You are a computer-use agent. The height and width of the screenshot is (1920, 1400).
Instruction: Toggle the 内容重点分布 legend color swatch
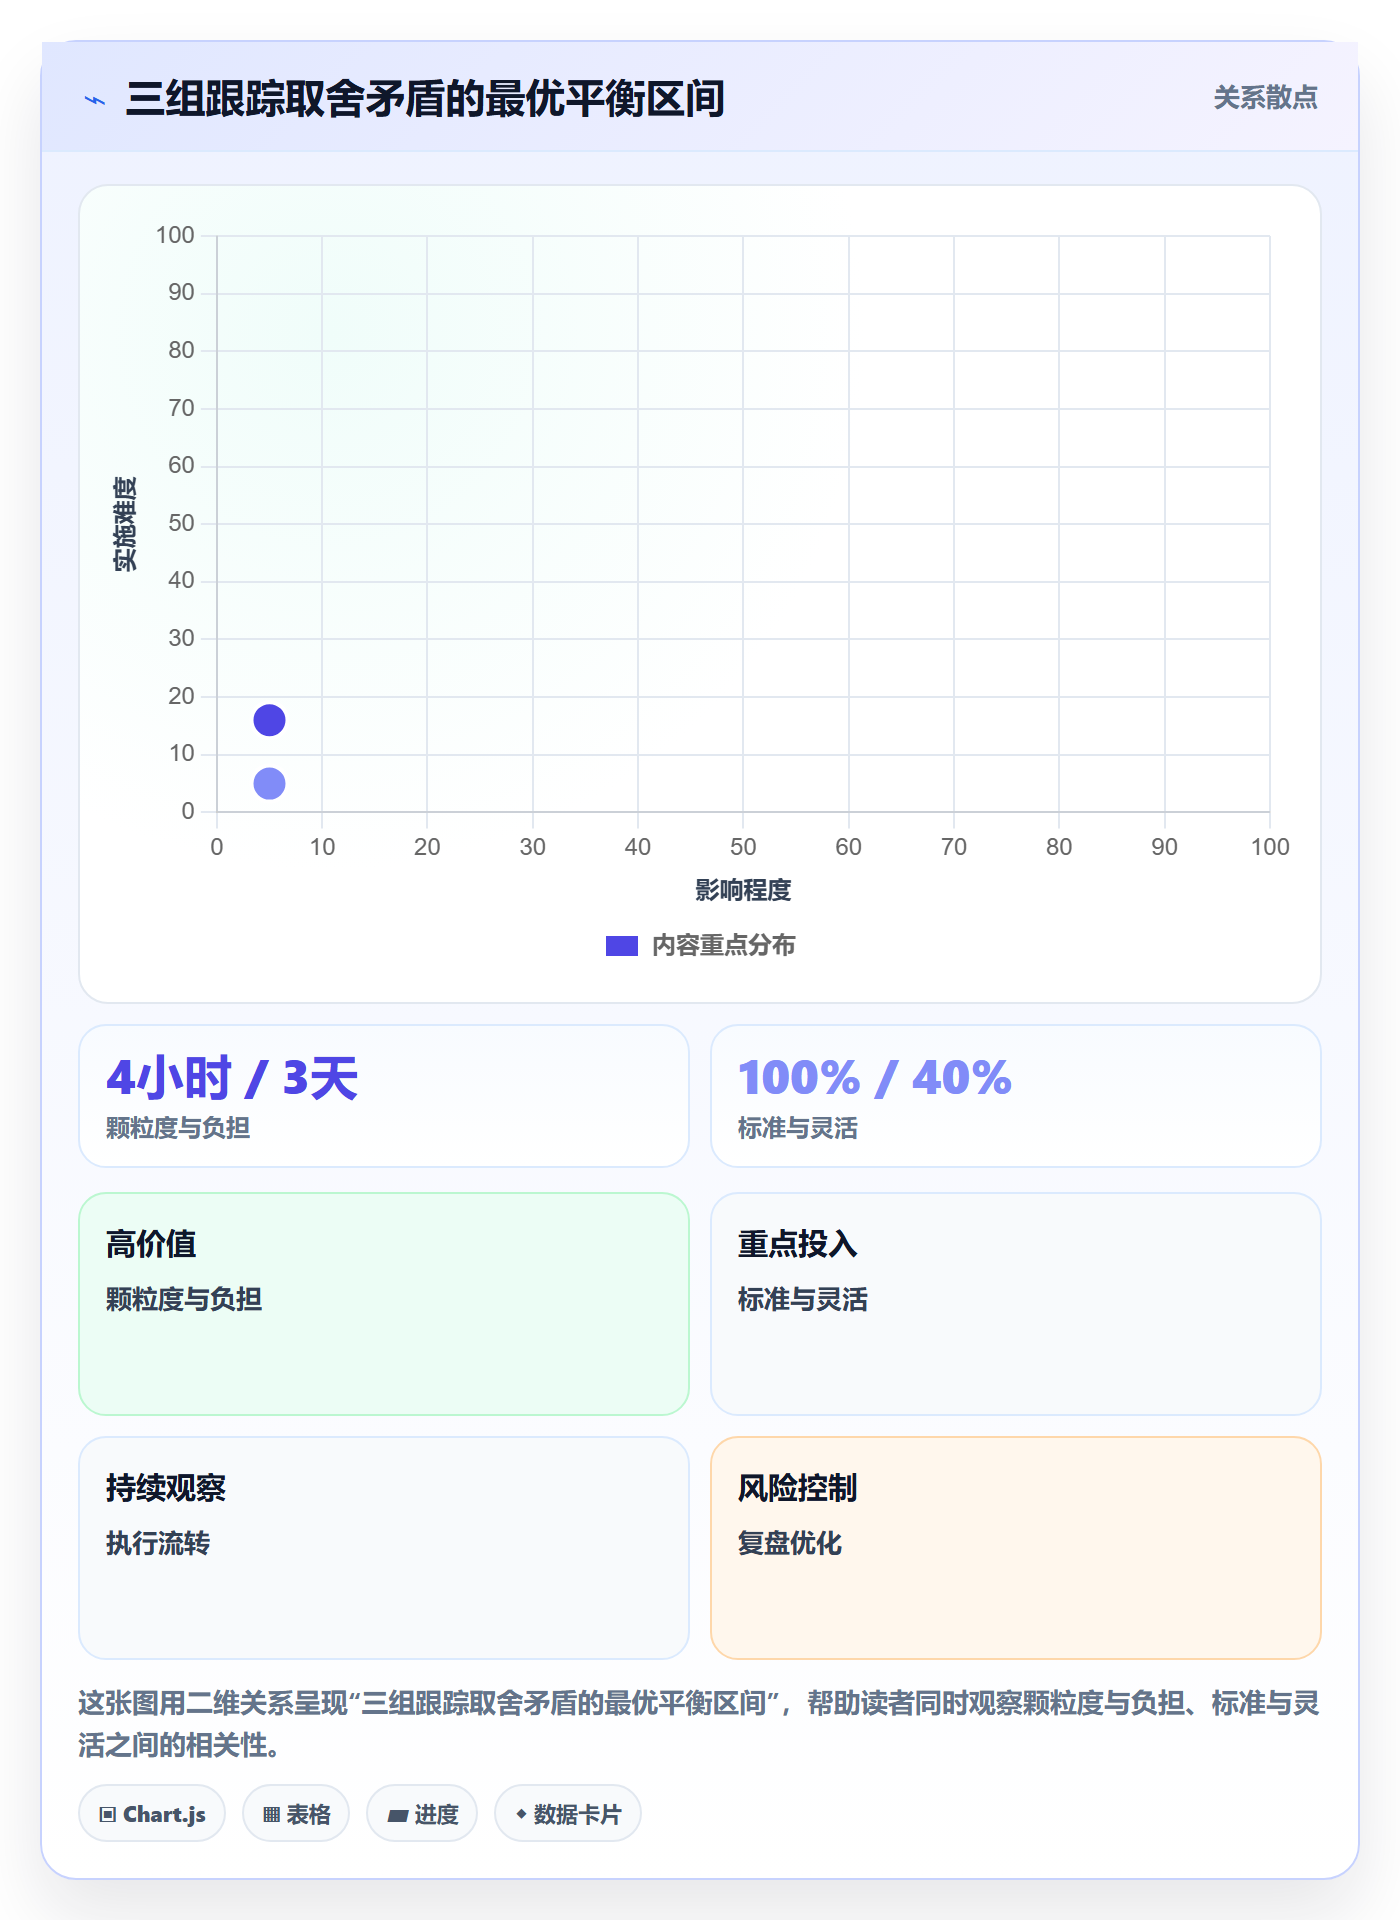tap(621, 945)
